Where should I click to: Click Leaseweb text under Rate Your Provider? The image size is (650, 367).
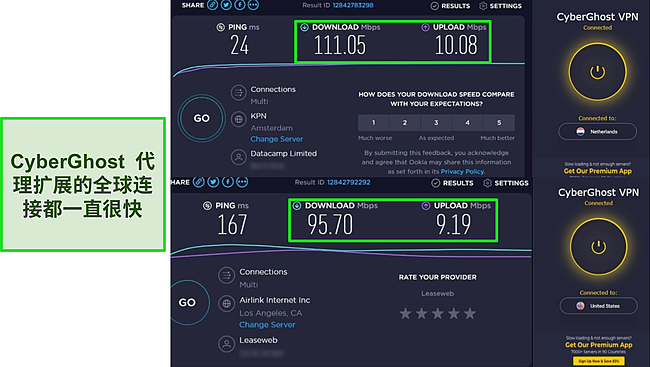(x=437, y=293)
